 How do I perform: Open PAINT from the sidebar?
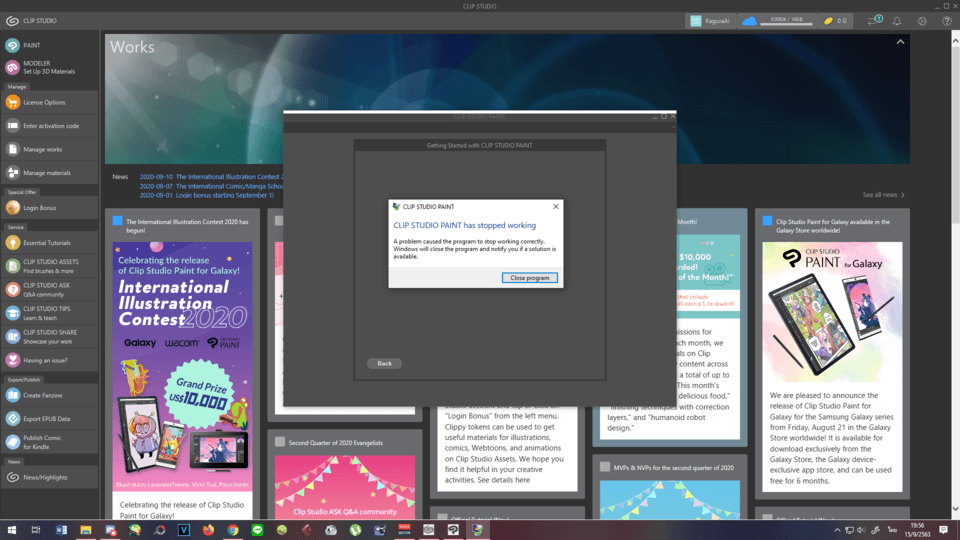49,45
